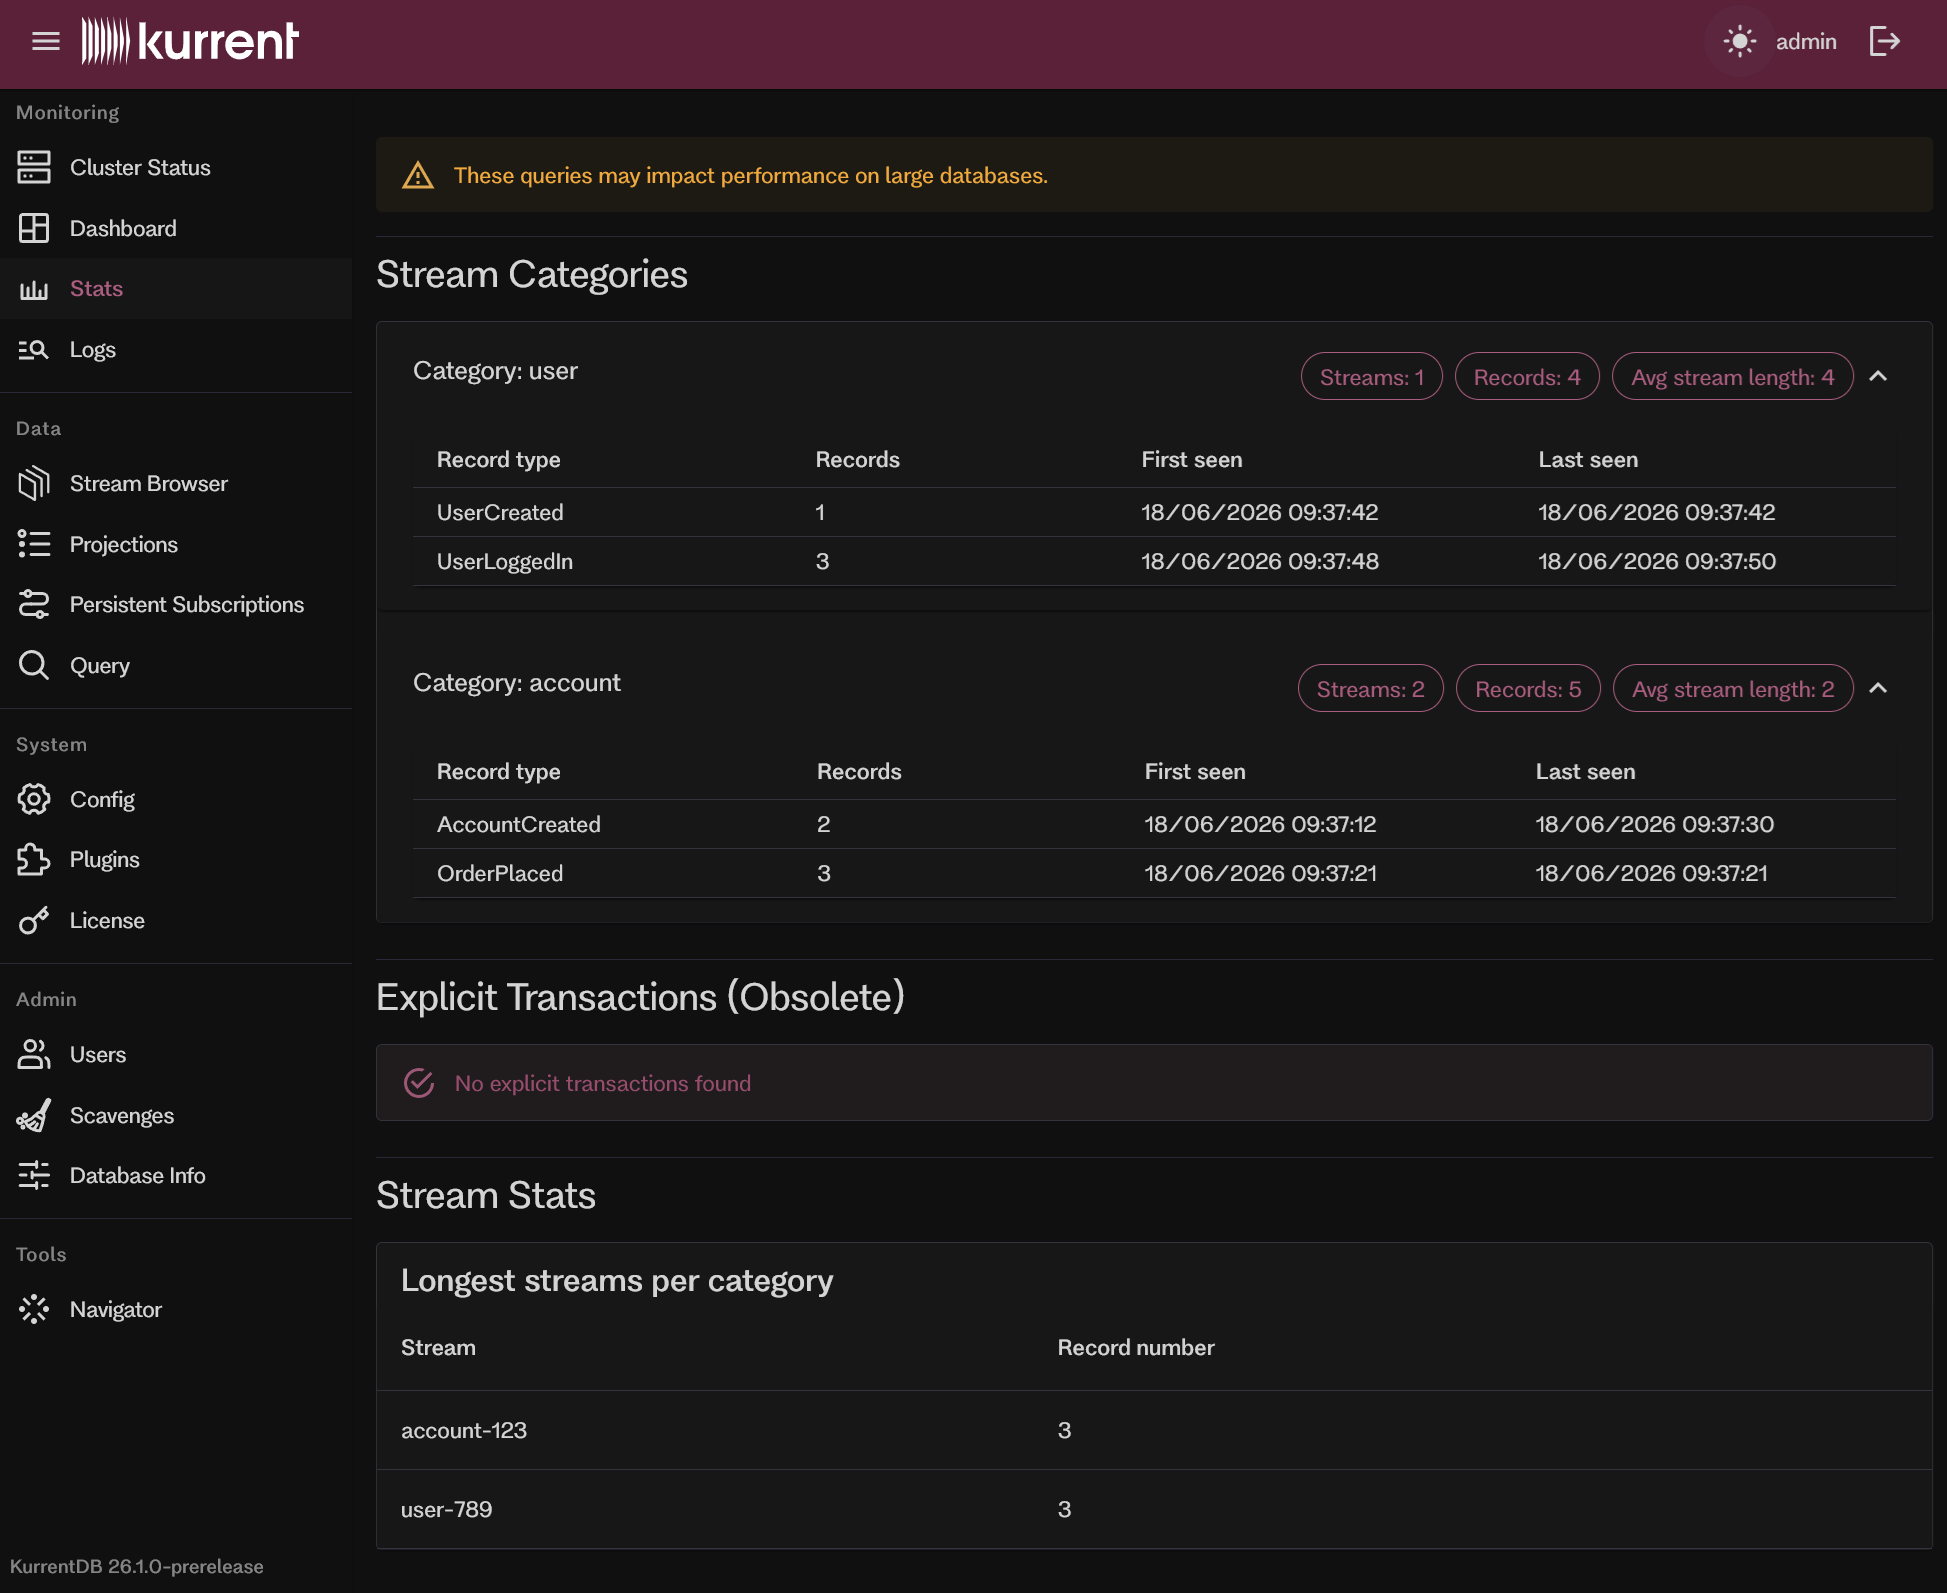Select the UserLoggedIn record row
This screenshot has width=1947, height=1593.
[1154, 561]
